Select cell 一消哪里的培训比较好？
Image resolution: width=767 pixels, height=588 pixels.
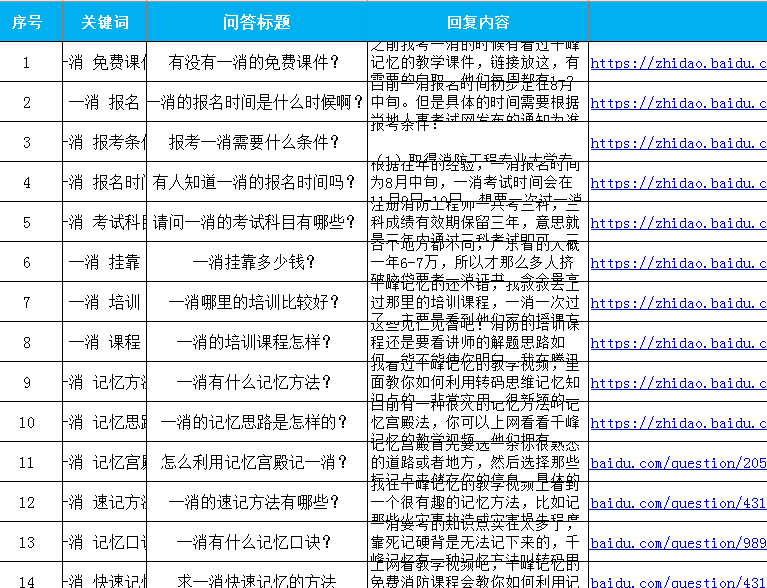[257, 302]
